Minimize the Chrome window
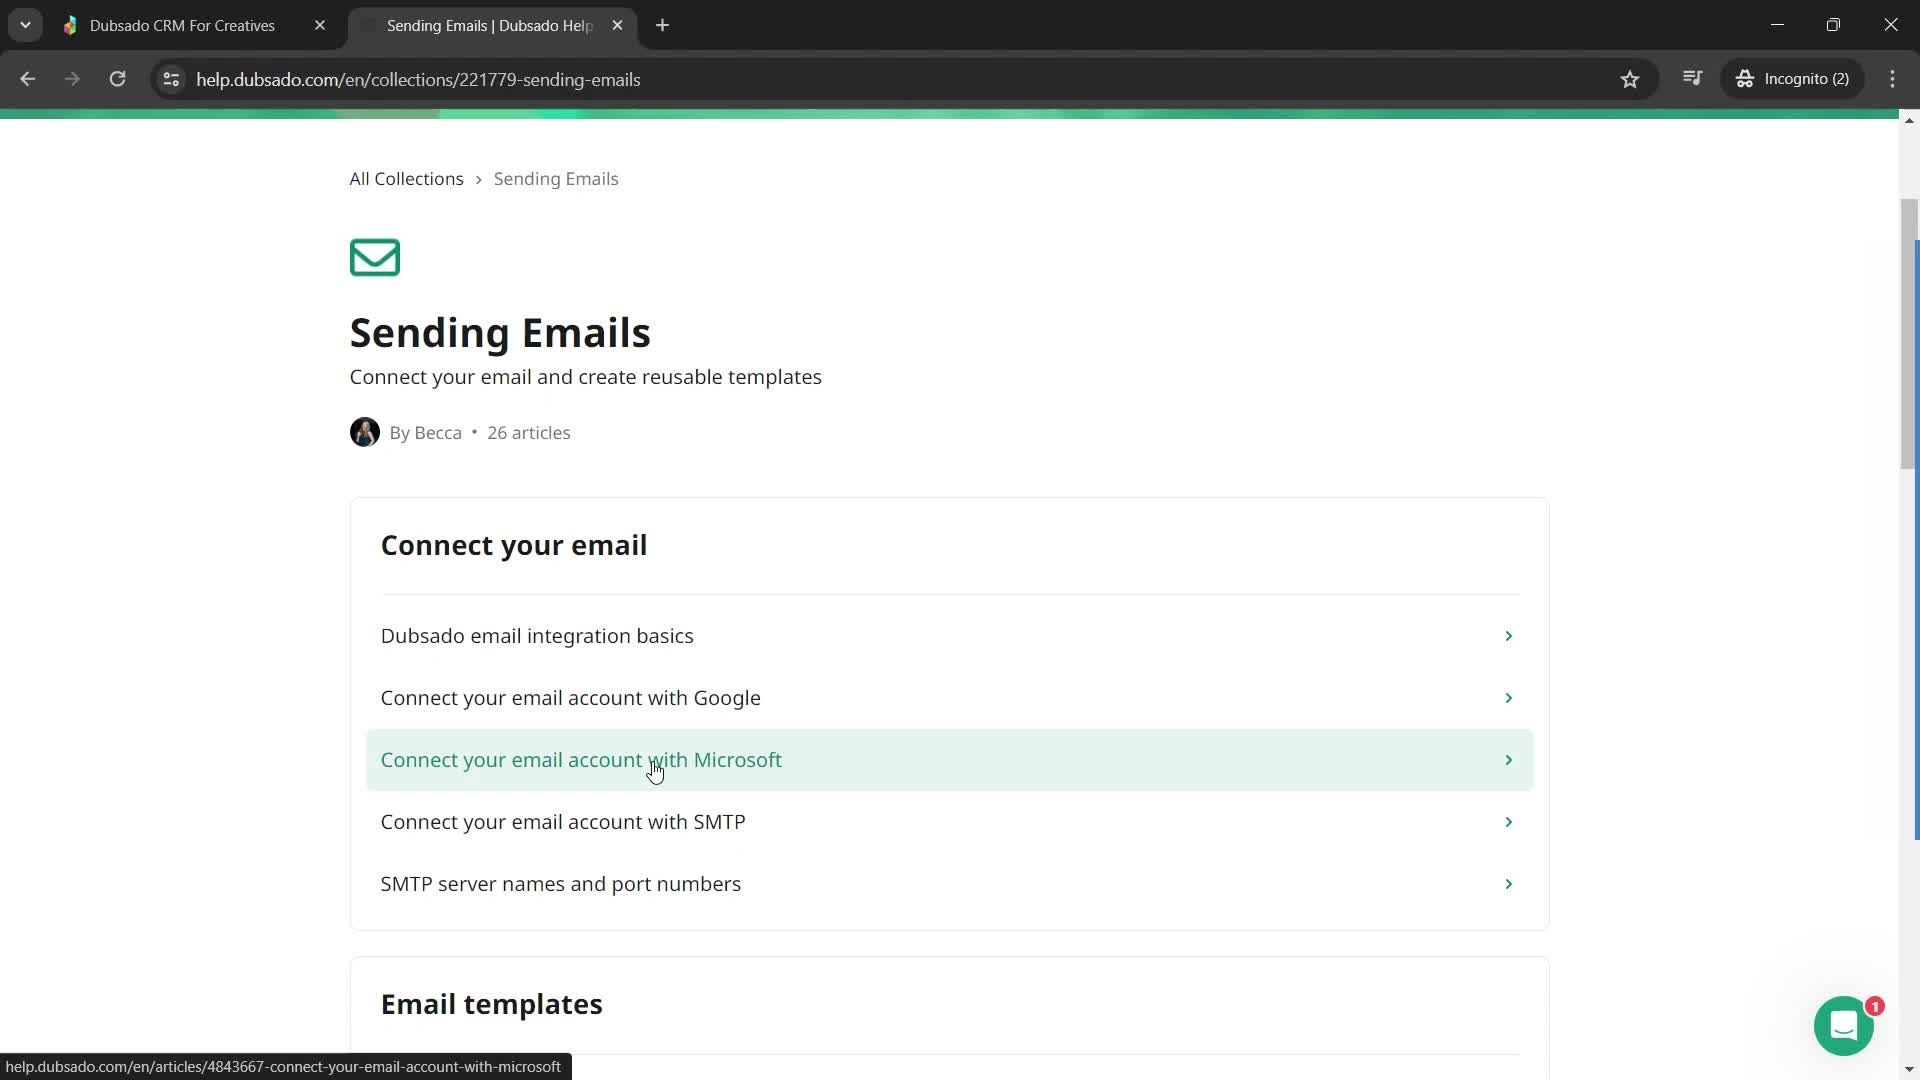The width and height of the screenshot is (1920, 1080). tap(1777, 25)
